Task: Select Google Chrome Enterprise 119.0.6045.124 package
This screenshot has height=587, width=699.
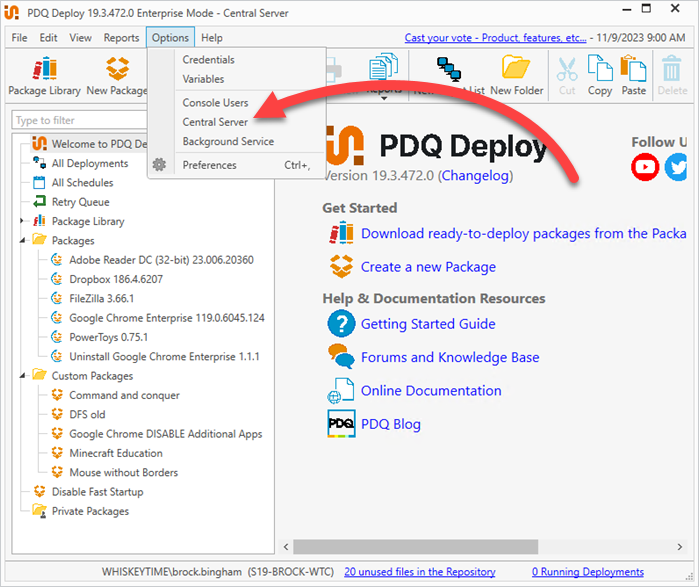Action: (167, 318)
